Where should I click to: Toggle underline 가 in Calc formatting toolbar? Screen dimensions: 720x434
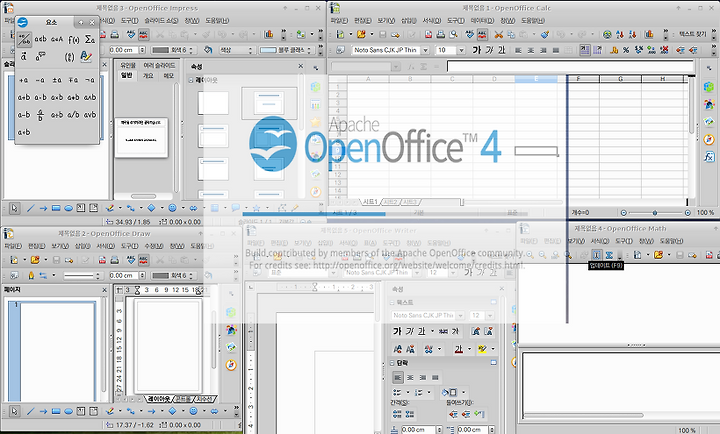point(501,50)
